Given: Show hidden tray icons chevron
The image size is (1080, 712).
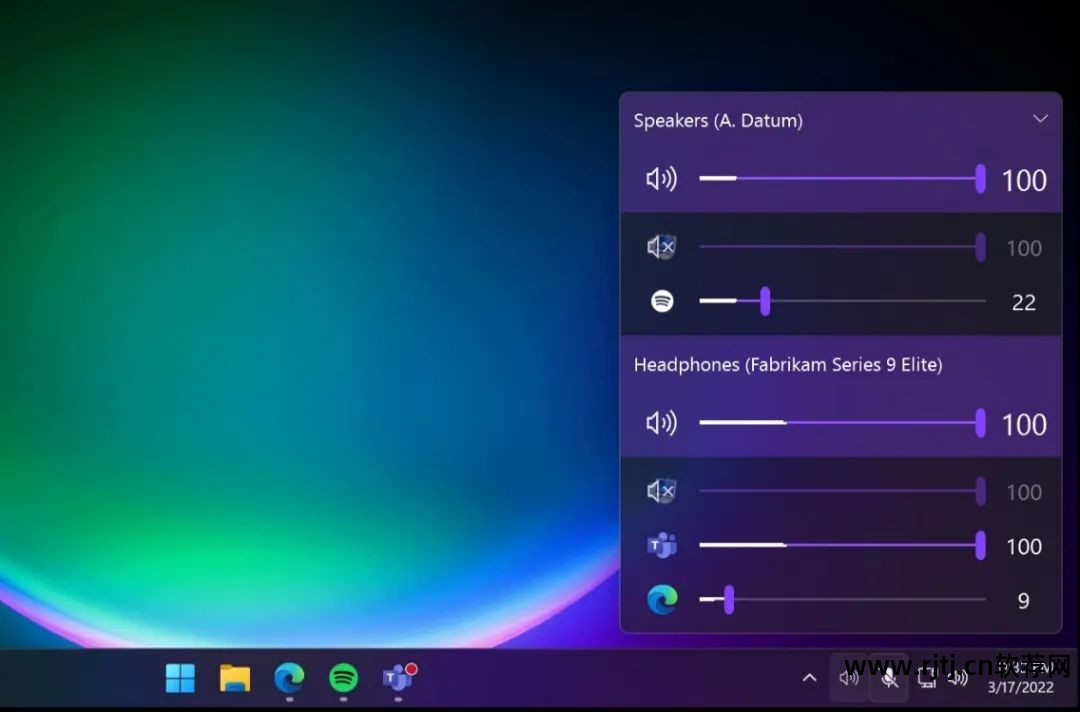Looking at the screenshot, I should (x=810, y=678).
